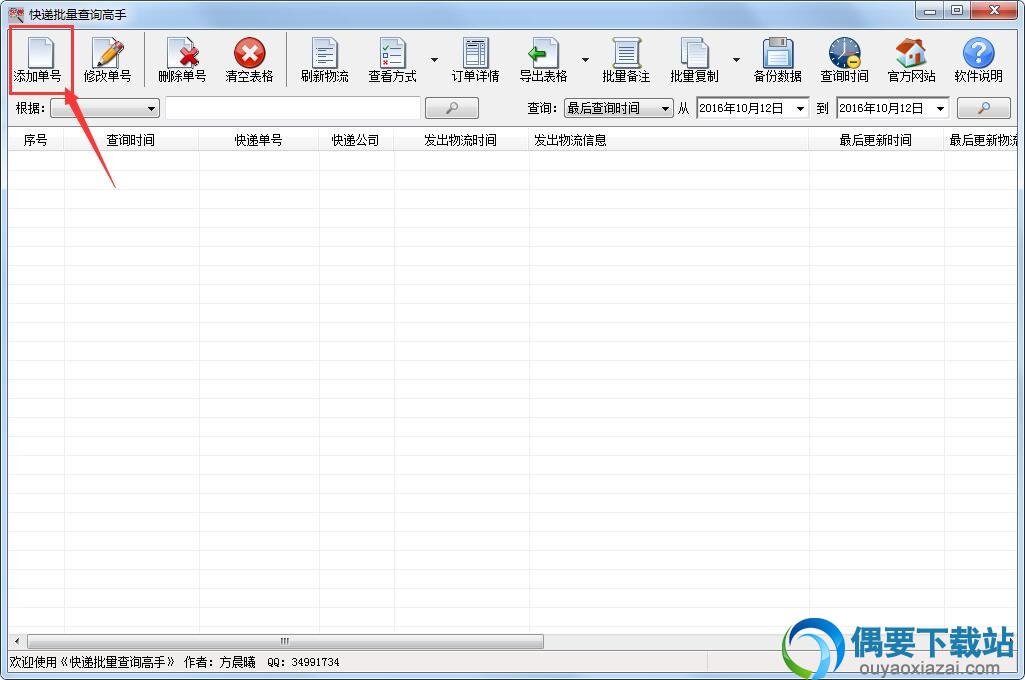Click the horizontal scrollbar left arrow

pyautogui.click(x=17, y=641)
